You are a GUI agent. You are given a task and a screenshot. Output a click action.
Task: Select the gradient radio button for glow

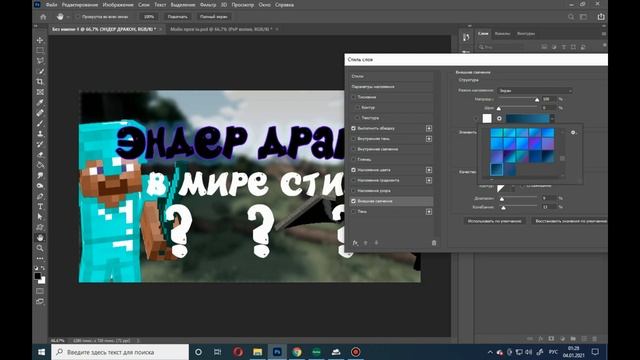click(499, 118)
